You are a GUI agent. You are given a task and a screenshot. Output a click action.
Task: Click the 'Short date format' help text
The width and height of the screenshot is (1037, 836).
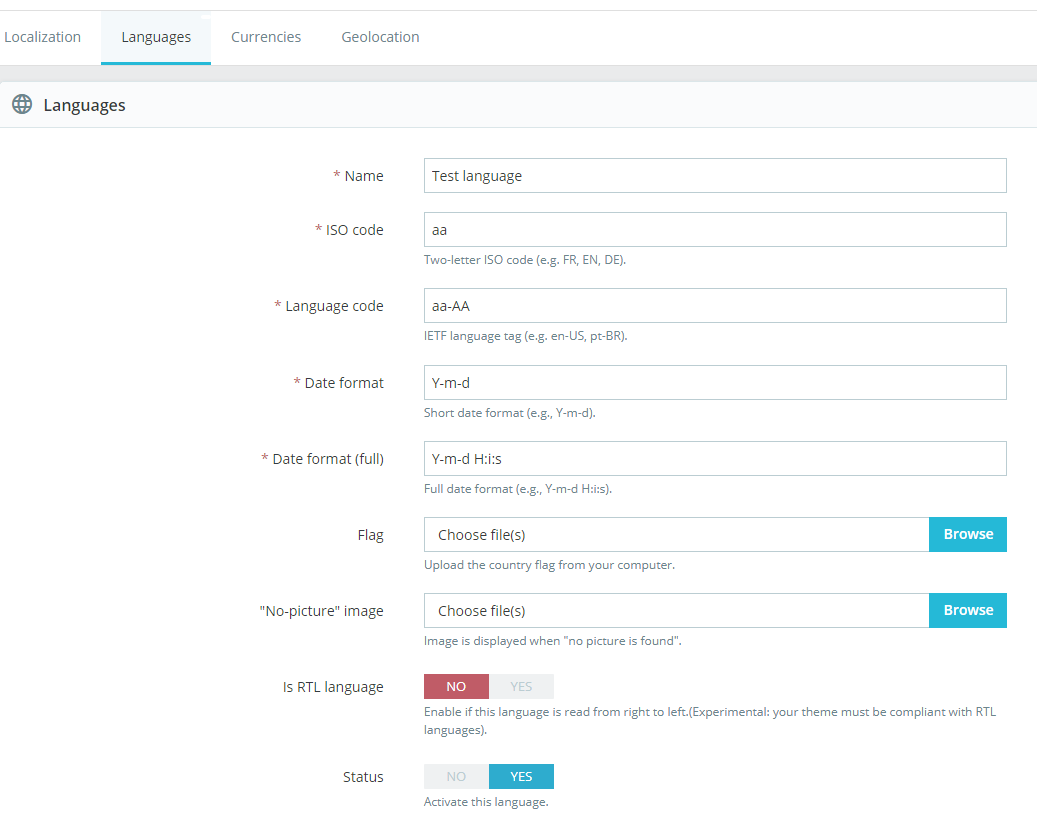pos(509,413)
